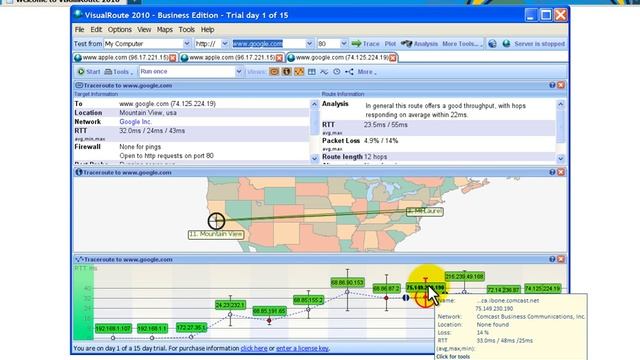Image resolution: width=640 pixels, height=360 pixels.
Task: Show the clock history view icon
Action: point(336,72)
